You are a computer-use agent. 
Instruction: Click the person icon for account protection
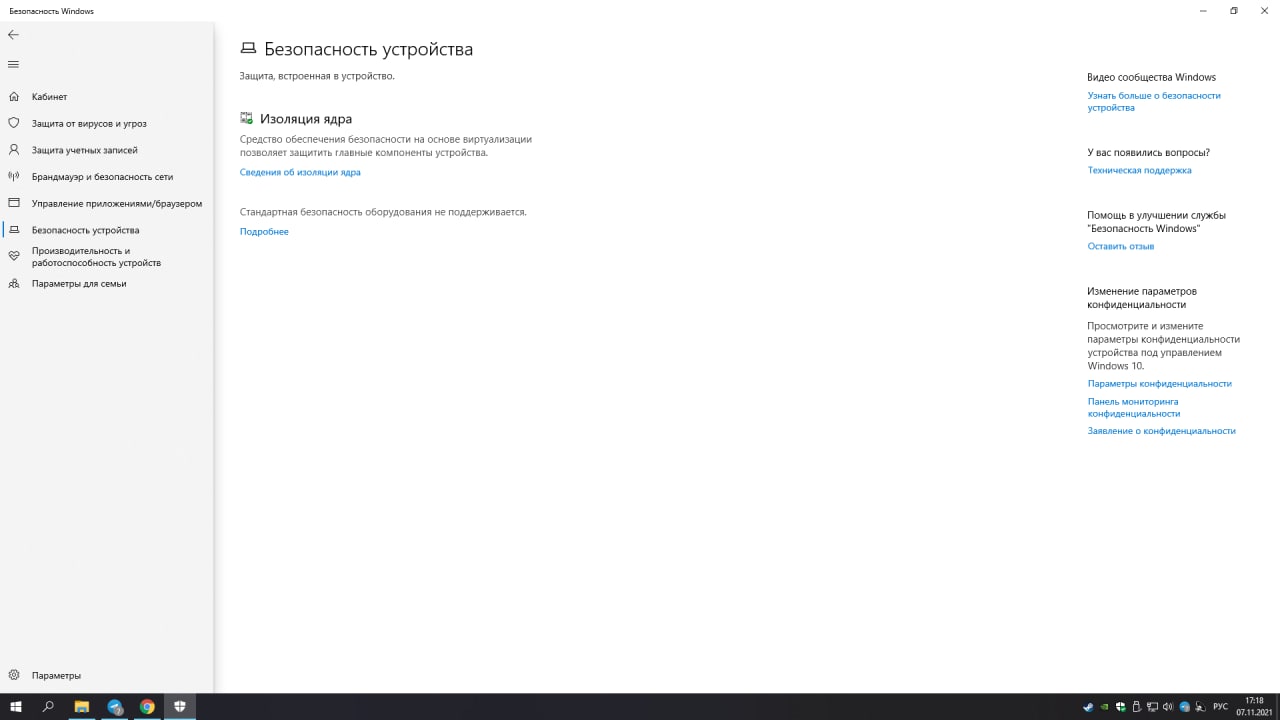coord(14,150)
